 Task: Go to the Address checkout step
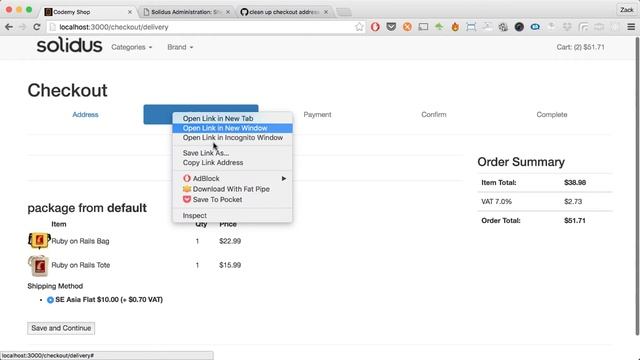pos(85,115)
